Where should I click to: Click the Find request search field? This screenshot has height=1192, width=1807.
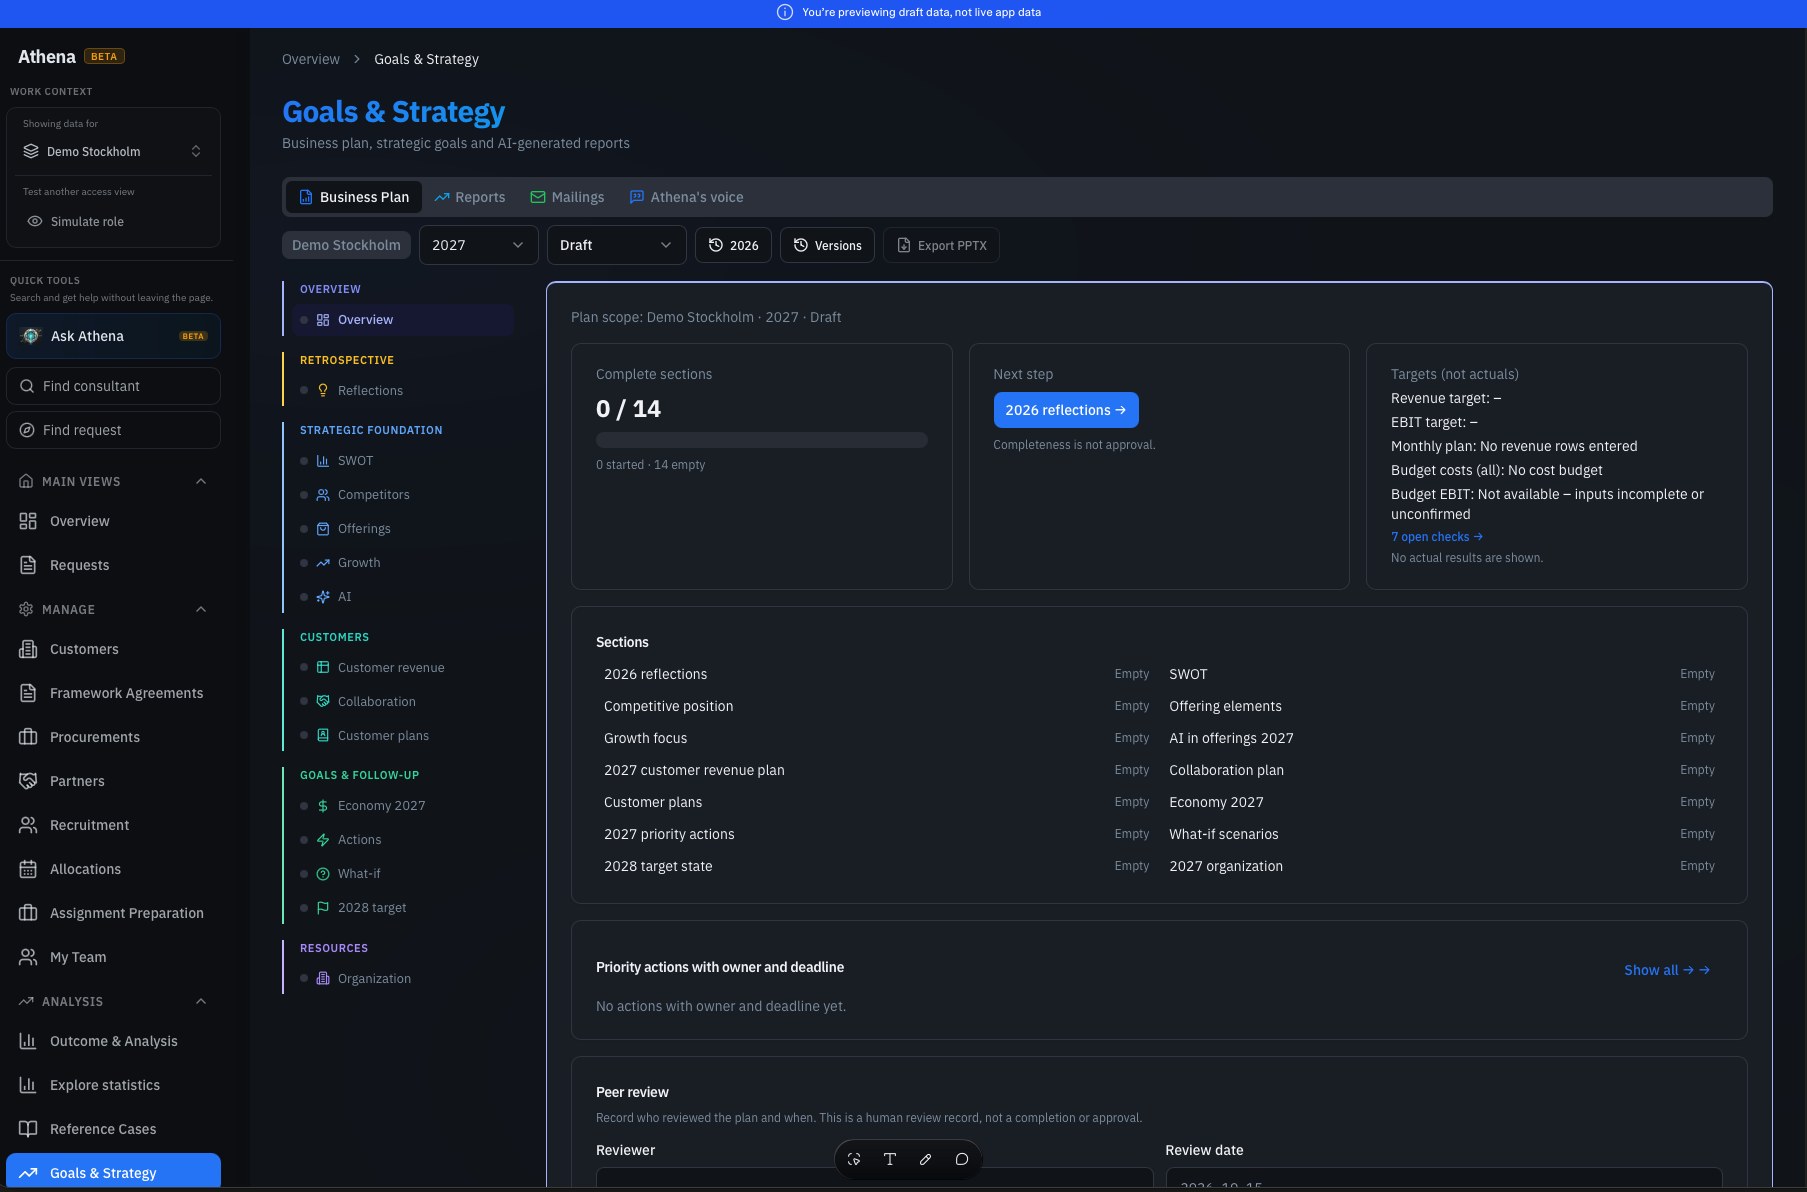click(x=113, y=430)
